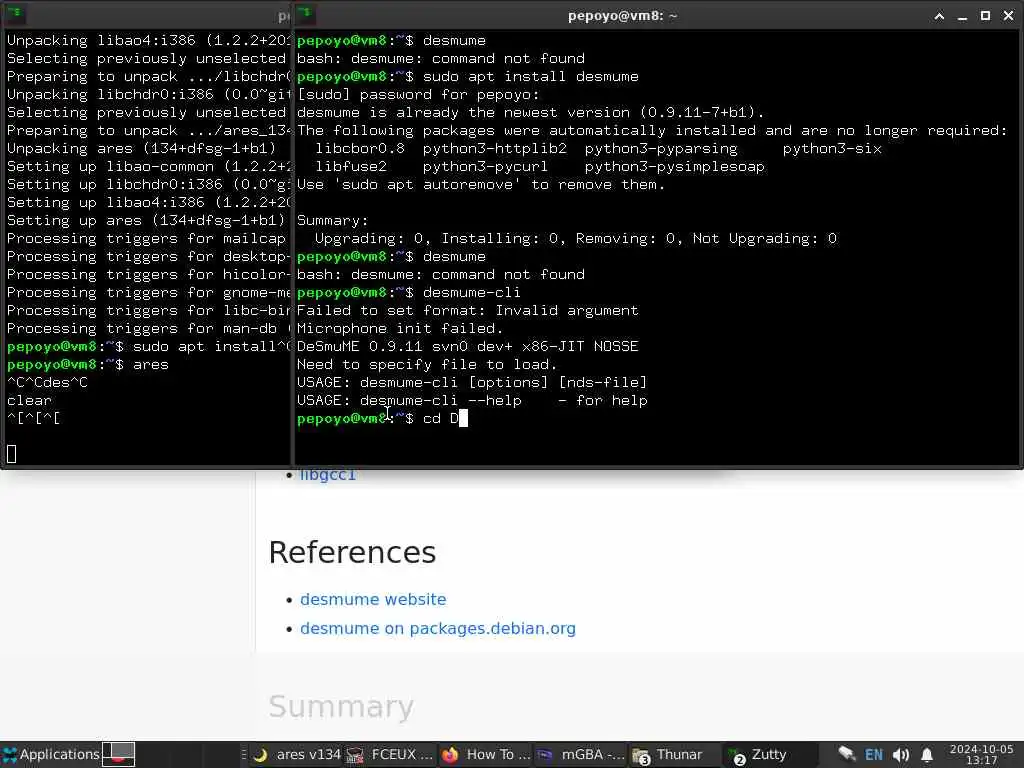Click 'sudo apt install desmume' command text

[x=530, y=76]
